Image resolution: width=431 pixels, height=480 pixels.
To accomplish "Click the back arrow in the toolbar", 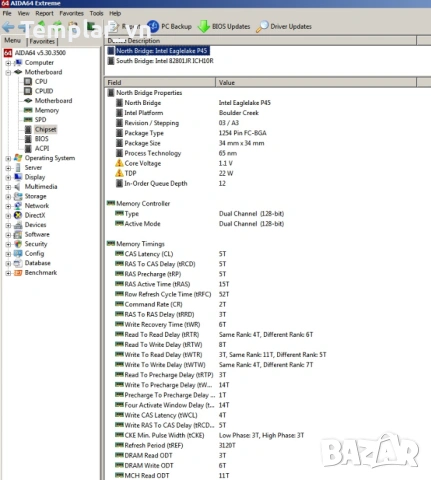I will (8, 27).
